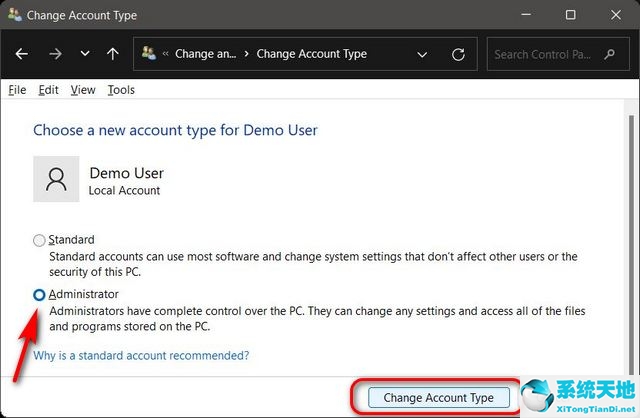The image size is (640, 418).
Task: Go back using the back arrow
Action: (22, 53)
